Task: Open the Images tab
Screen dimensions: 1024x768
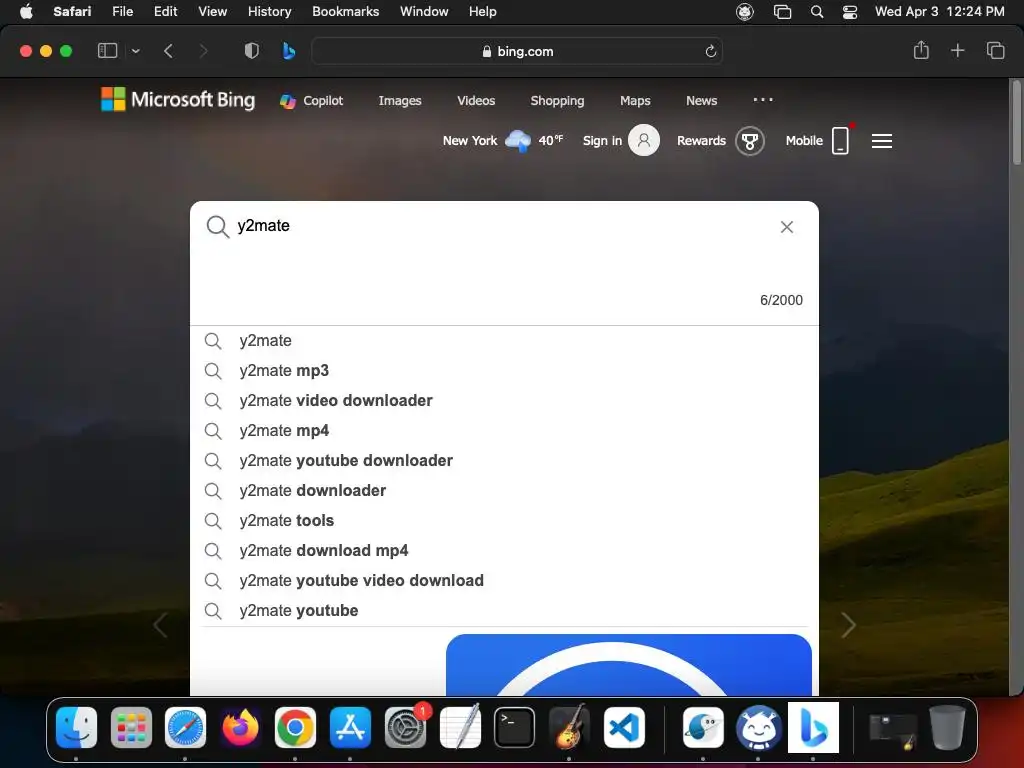Action: tap(400, 101)
